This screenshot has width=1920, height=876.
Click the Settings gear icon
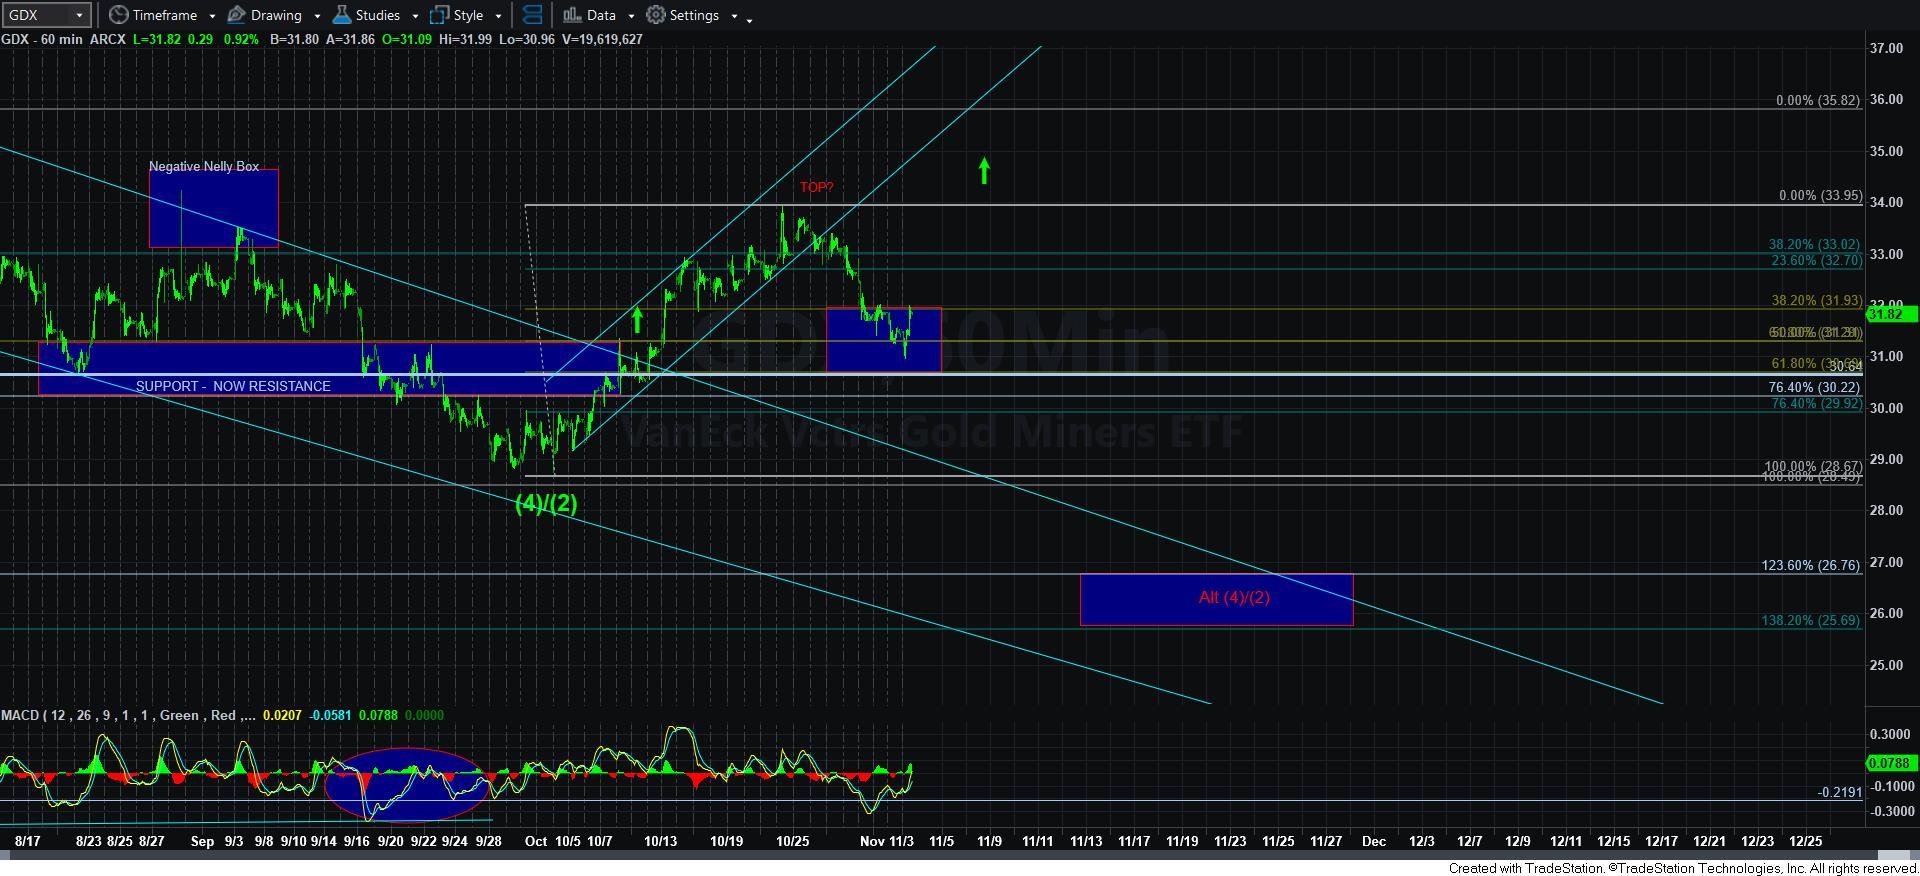(x=656, y=15)
